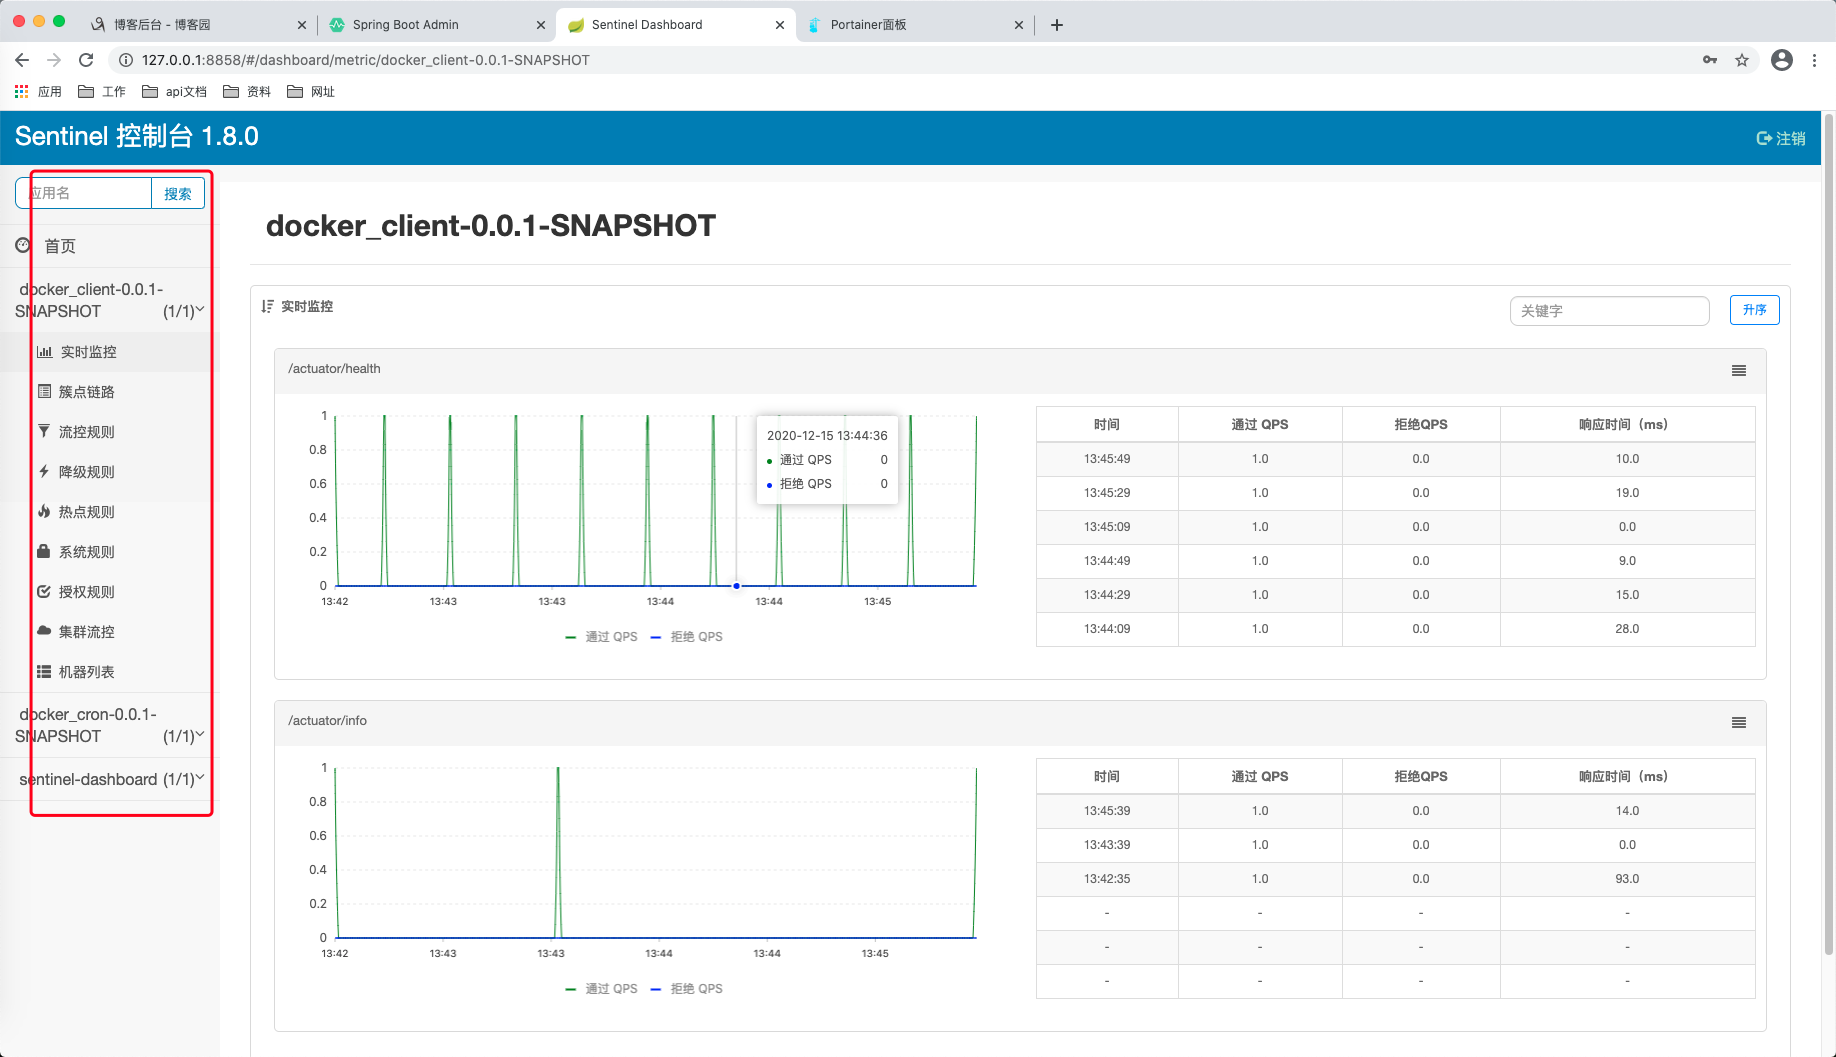1836x1057 pixels.
Task: Open the api文档 bookmarks folder
Action: pos(175,91)
